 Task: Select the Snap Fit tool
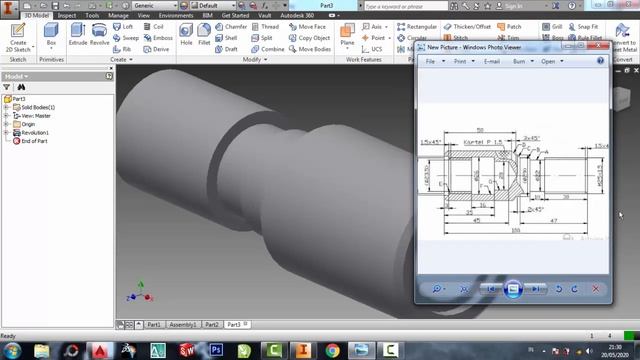[583, 27]
